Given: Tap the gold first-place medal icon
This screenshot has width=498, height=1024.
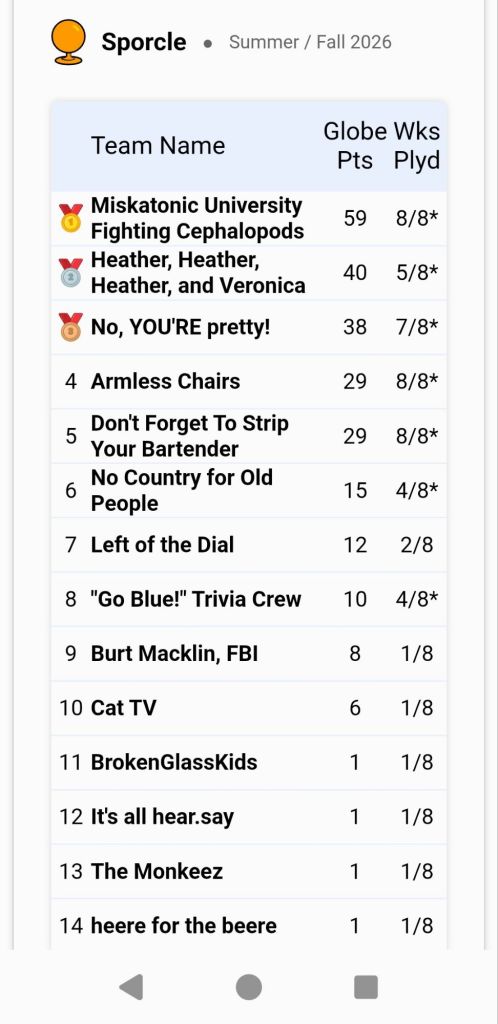Looking at the screenshot, I should tap(70, 218).
